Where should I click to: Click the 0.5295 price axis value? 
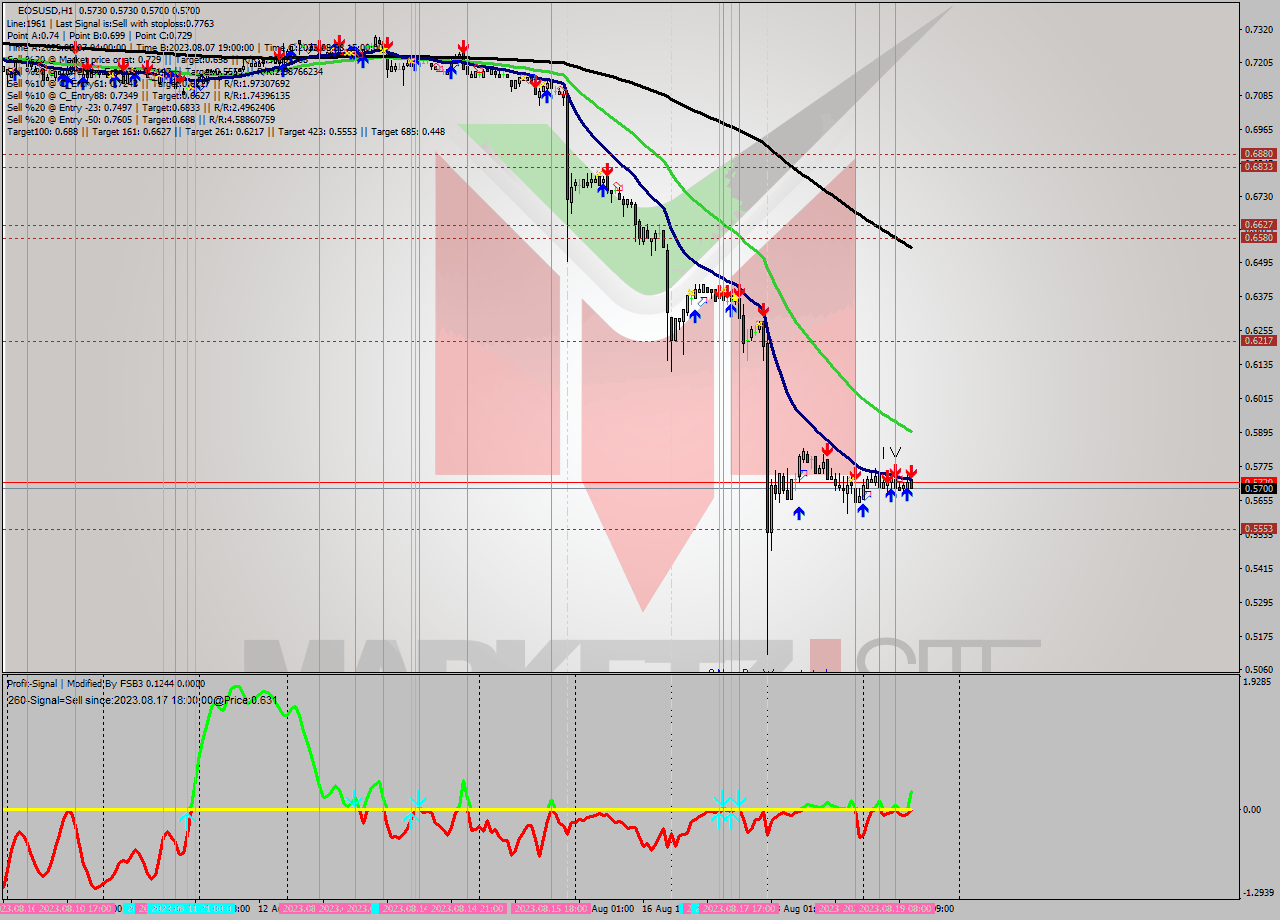(x=1258, y=602)
